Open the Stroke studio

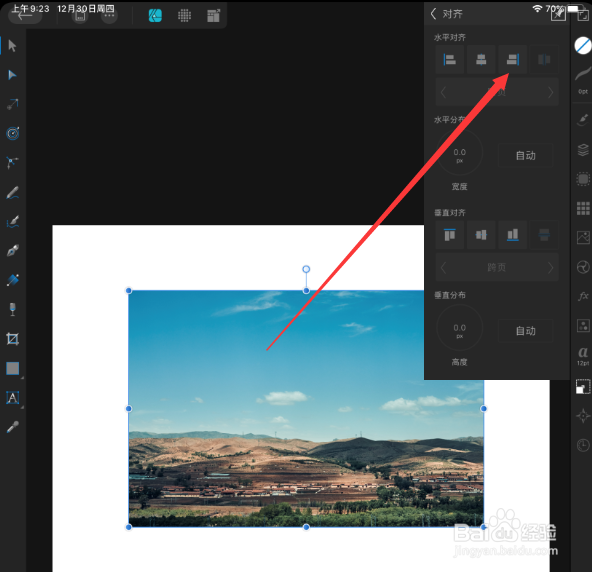(583, 75)
